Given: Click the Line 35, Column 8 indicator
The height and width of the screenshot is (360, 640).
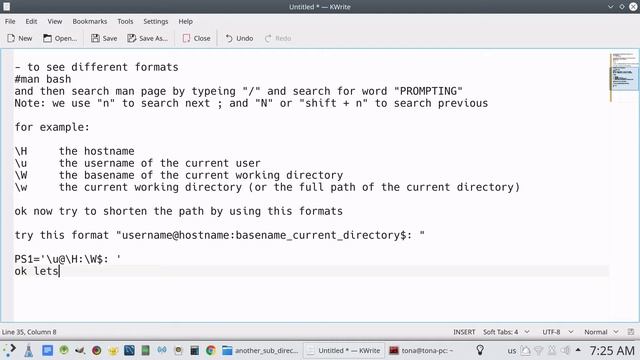Looking at the screenshot, I should point(29,332).
